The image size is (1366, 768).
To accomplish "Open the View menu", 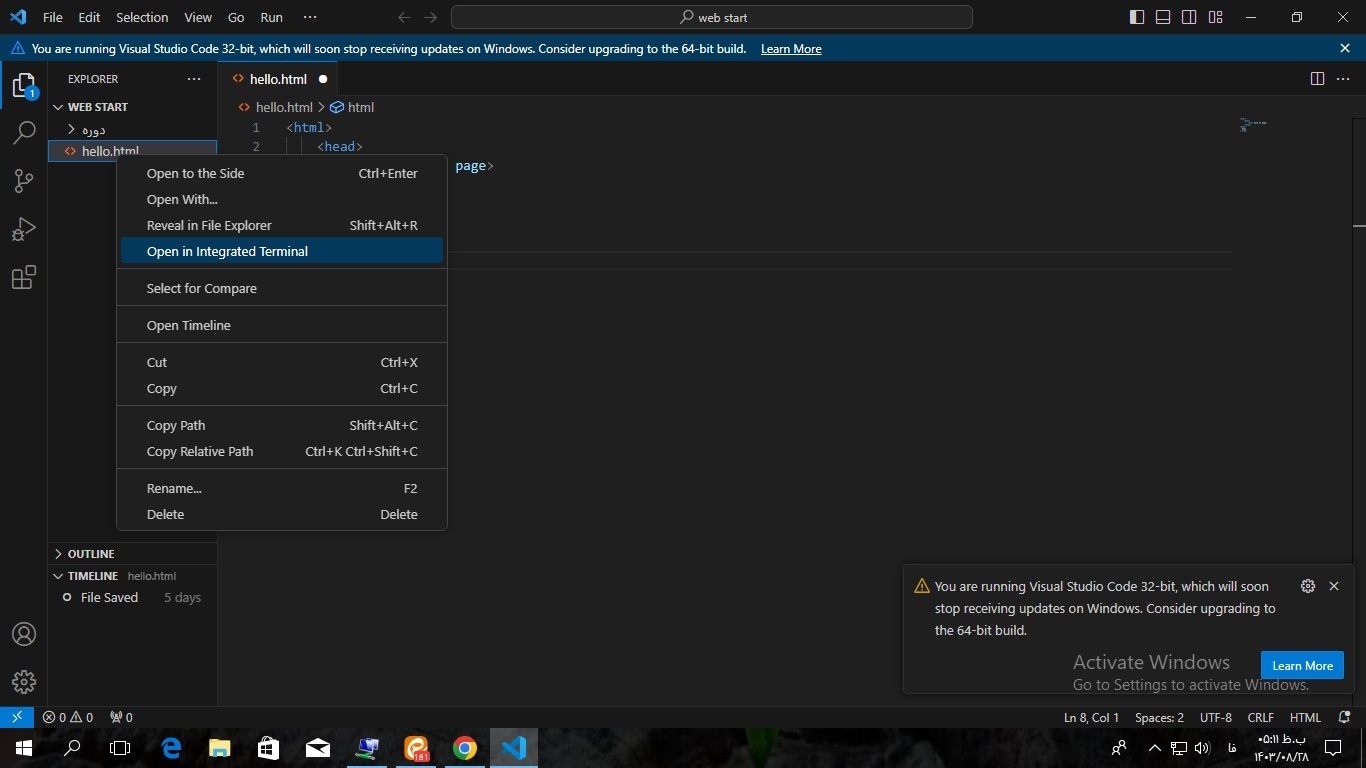I will (x=198, y=17).
